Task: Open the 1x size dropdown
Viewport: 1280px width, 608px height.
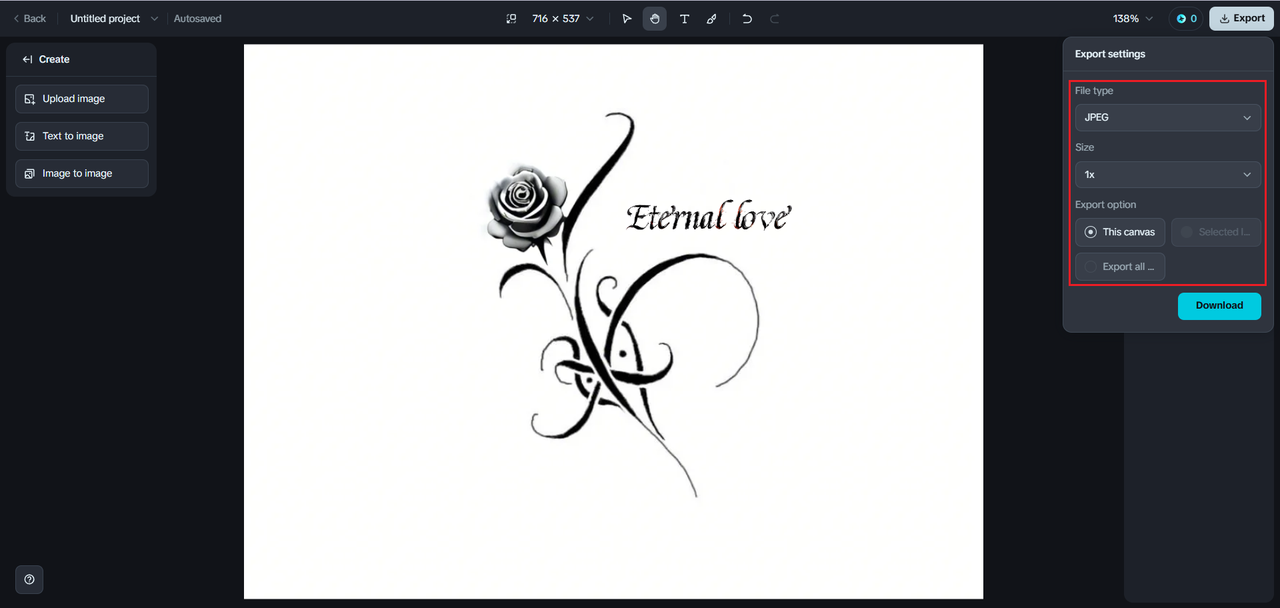Action: pos(1168,174)
